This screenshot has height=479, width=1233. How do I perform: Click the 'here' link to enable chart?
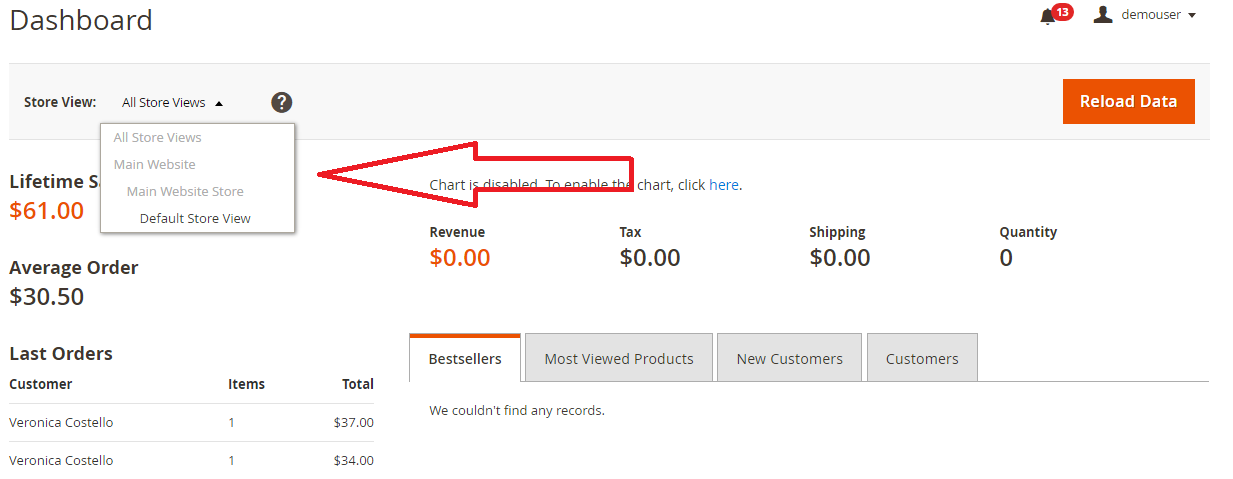[723, 185]
